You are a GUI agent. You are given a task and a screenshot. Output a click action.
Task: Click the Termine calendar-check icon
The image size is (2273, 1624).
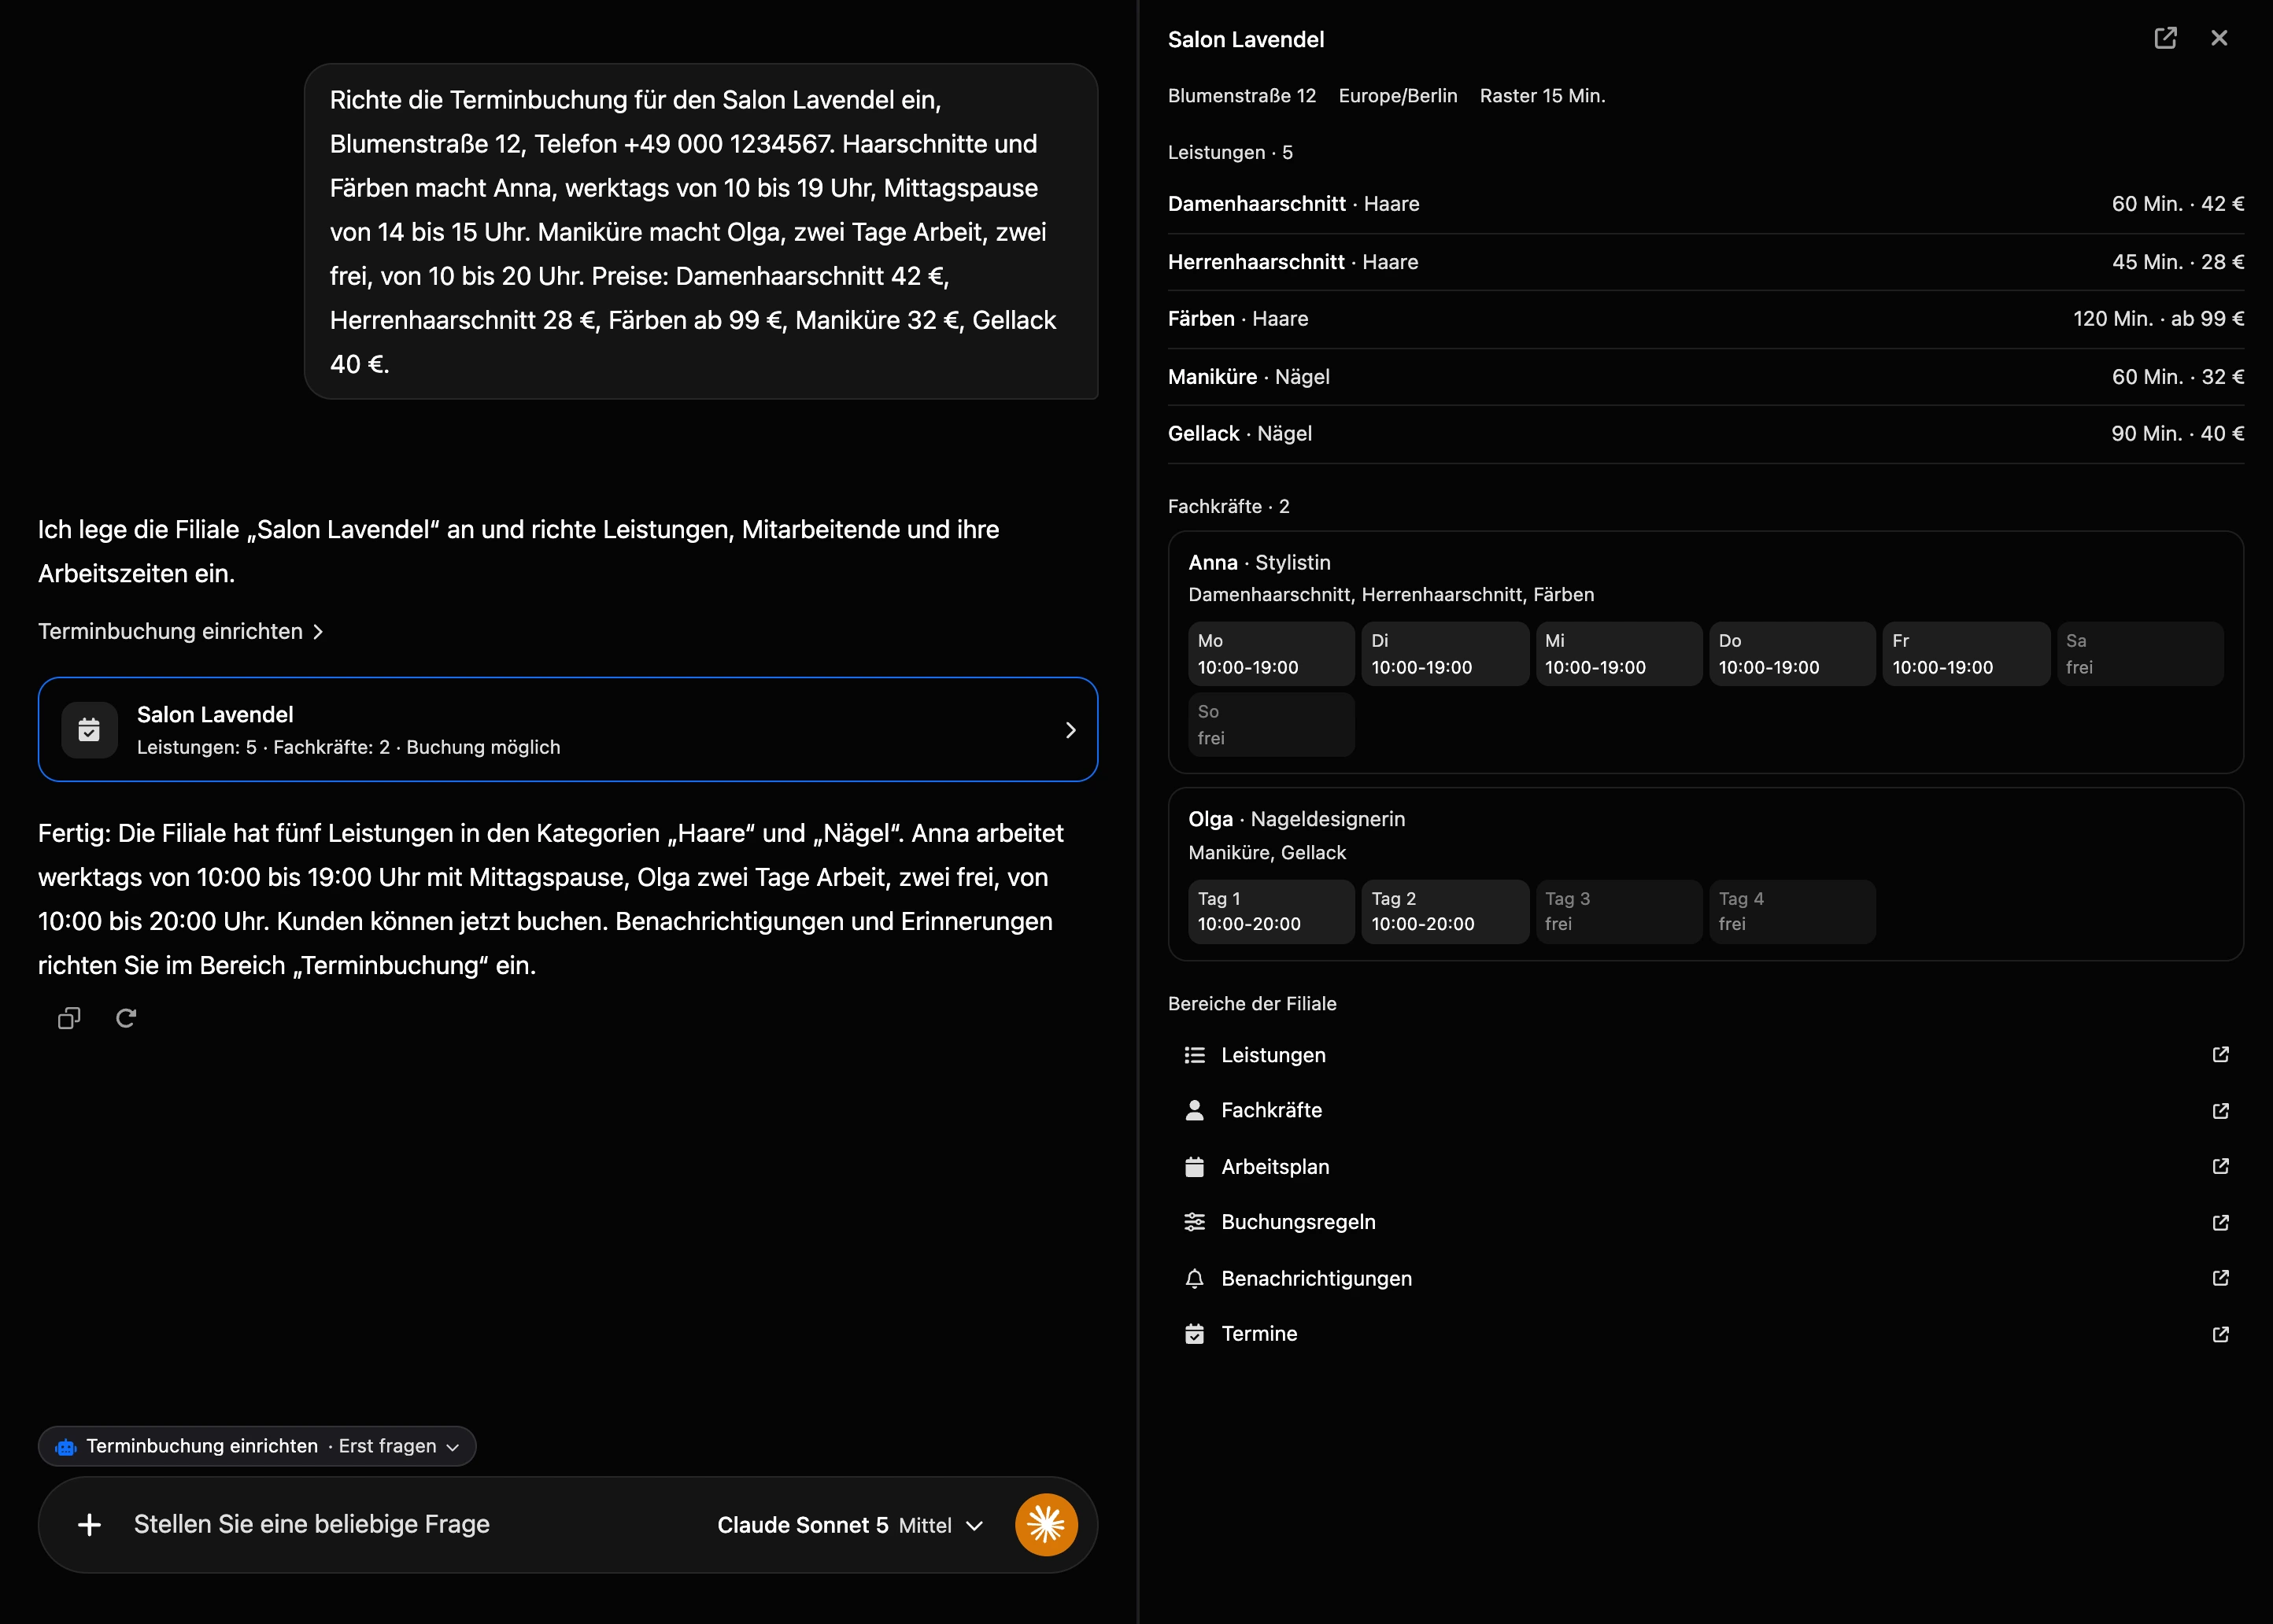click(x=1194, y=1334)
